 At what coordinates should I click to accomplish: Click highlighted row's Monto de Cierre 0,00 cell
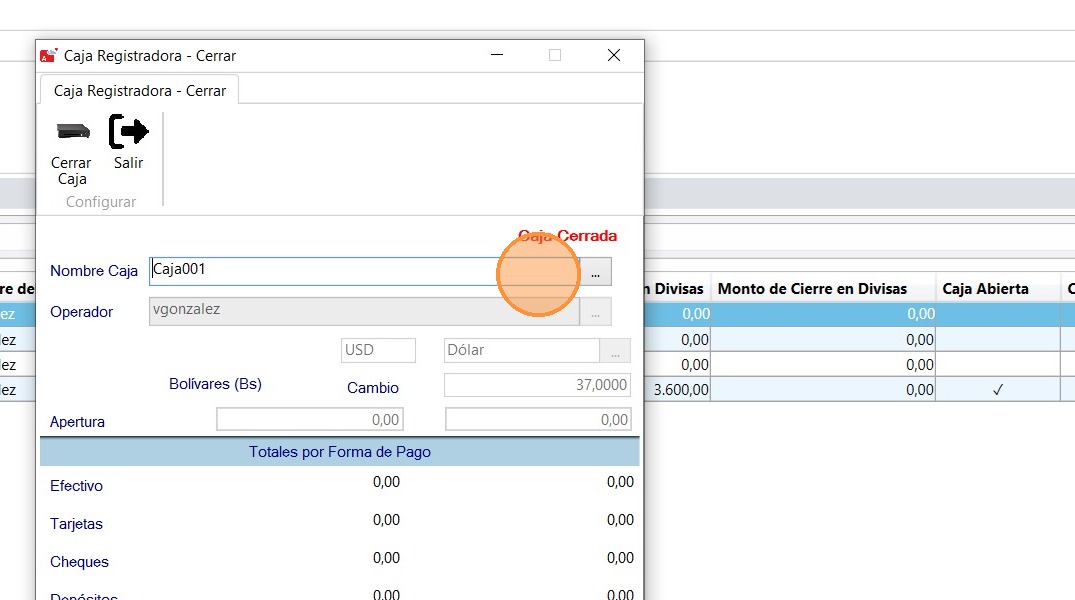tap(823, 313)
